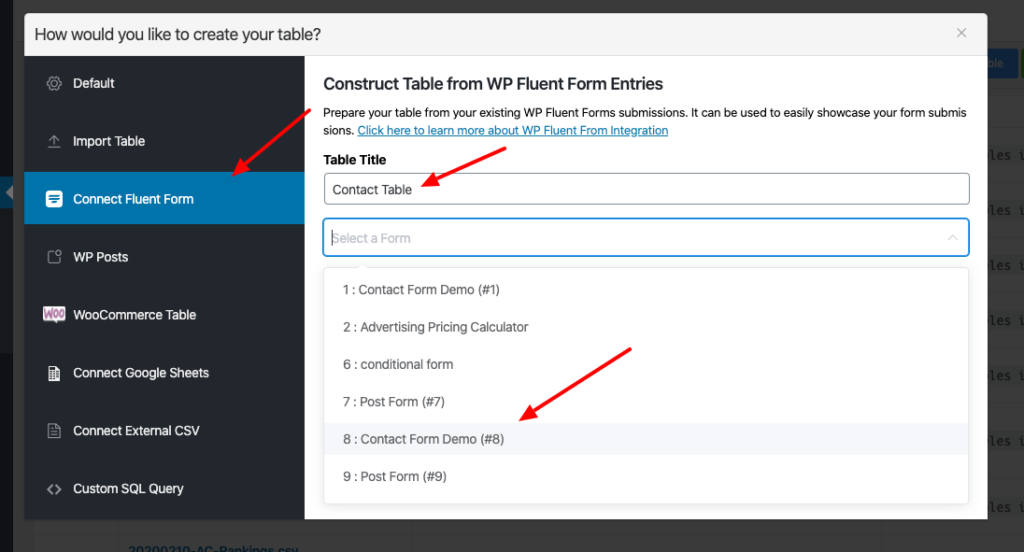Open the WP Fluent Form Integration link

512,131
